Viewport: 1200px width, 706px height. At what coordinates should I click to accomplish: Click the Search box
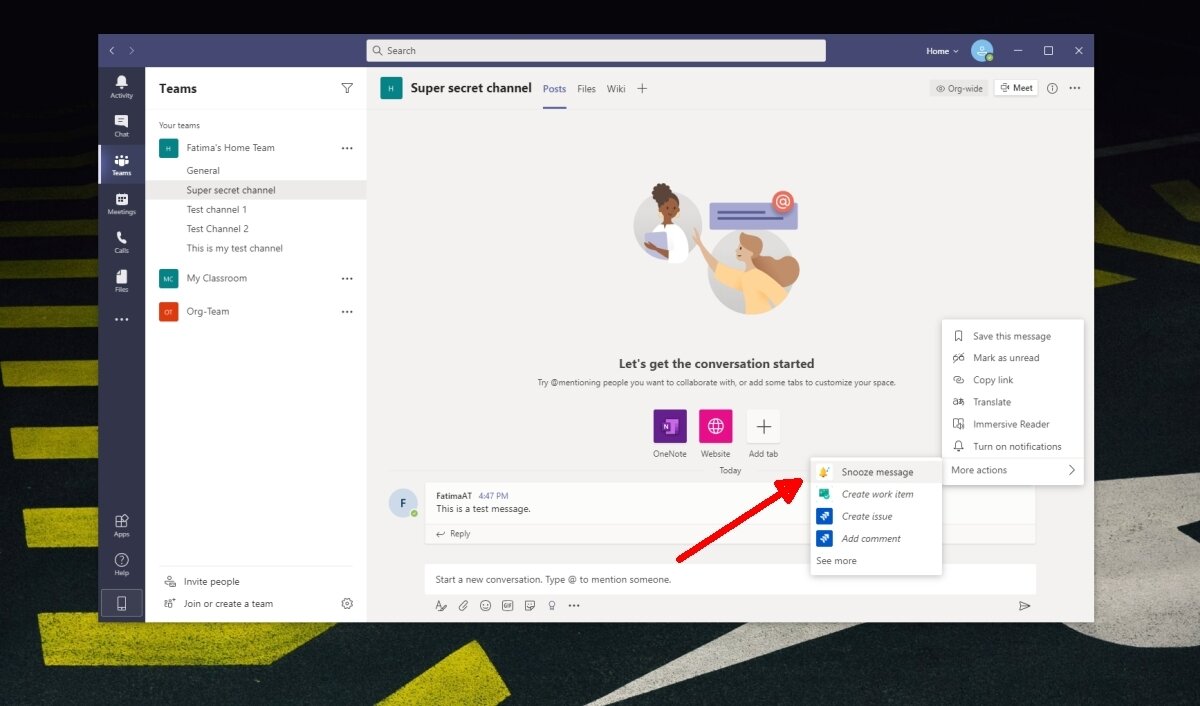click(x=596, y=51)
